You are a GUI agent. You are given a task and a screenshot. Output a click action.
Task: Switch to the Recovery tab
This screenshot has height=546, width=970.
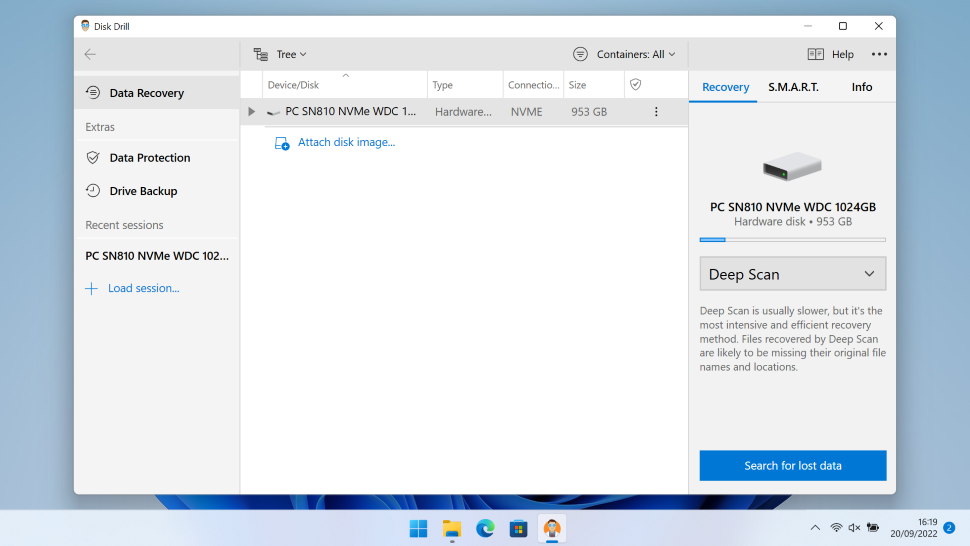(725, 87)
